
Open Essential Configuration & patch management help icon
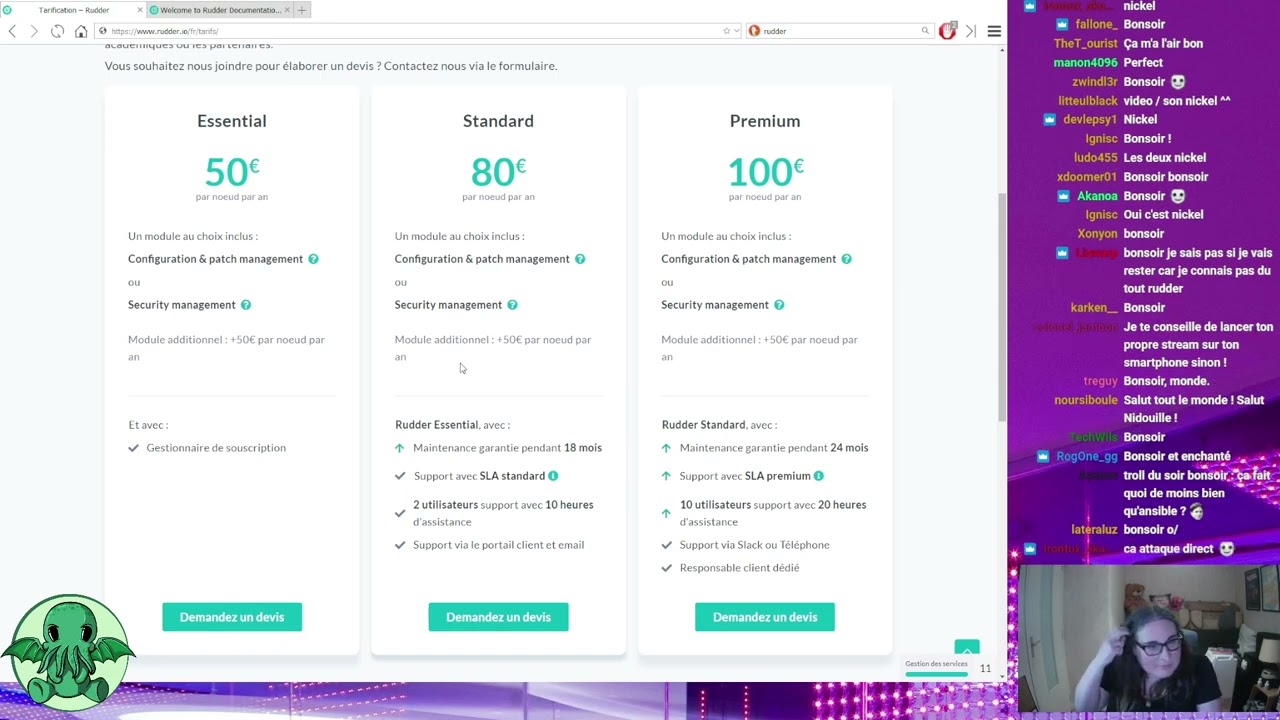click(313, 259)
